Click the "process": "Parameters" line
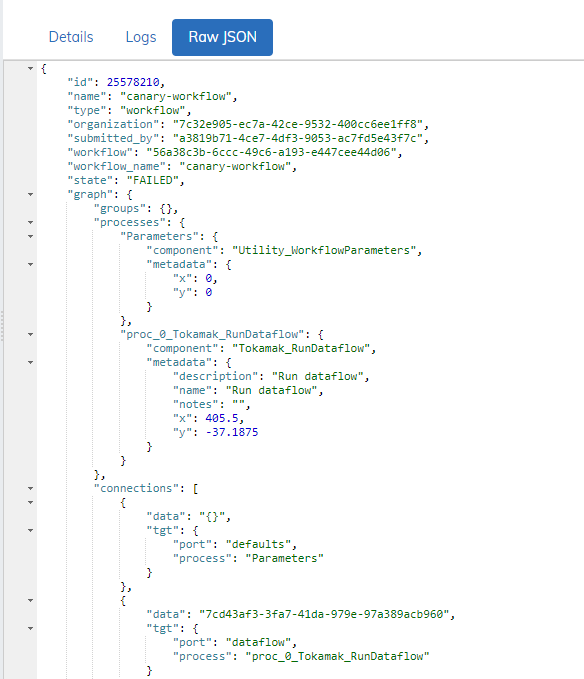Viewport: 584px width, 679px height. 248,558
